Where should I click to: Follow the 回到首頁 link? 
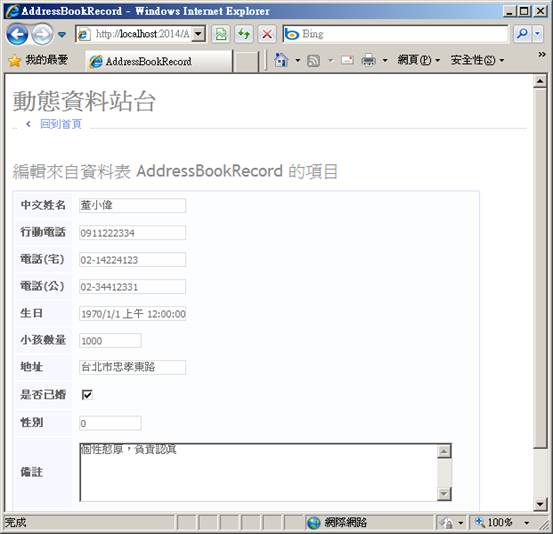pyautogui.click(x=61, y=124)
